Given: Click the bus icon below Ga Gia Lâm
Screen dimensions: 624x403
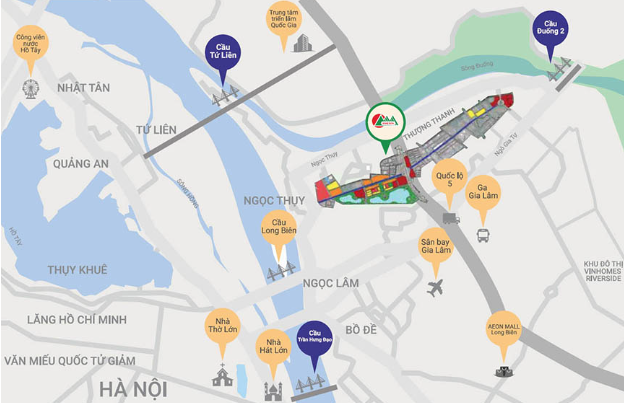Looking at the screenshot, I should tap(483, 235).
